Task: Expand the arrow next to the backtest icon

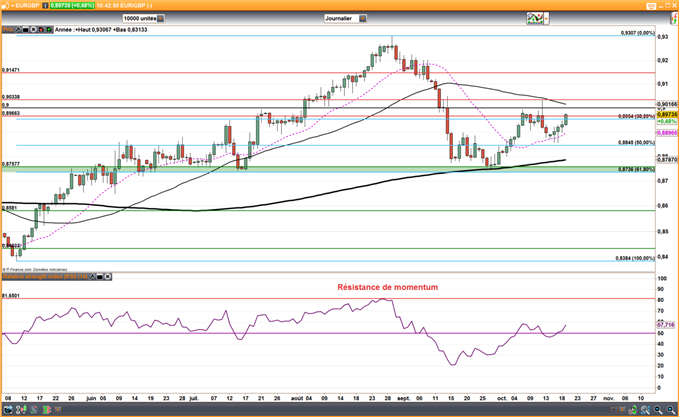Action: [x=546, y=19]
